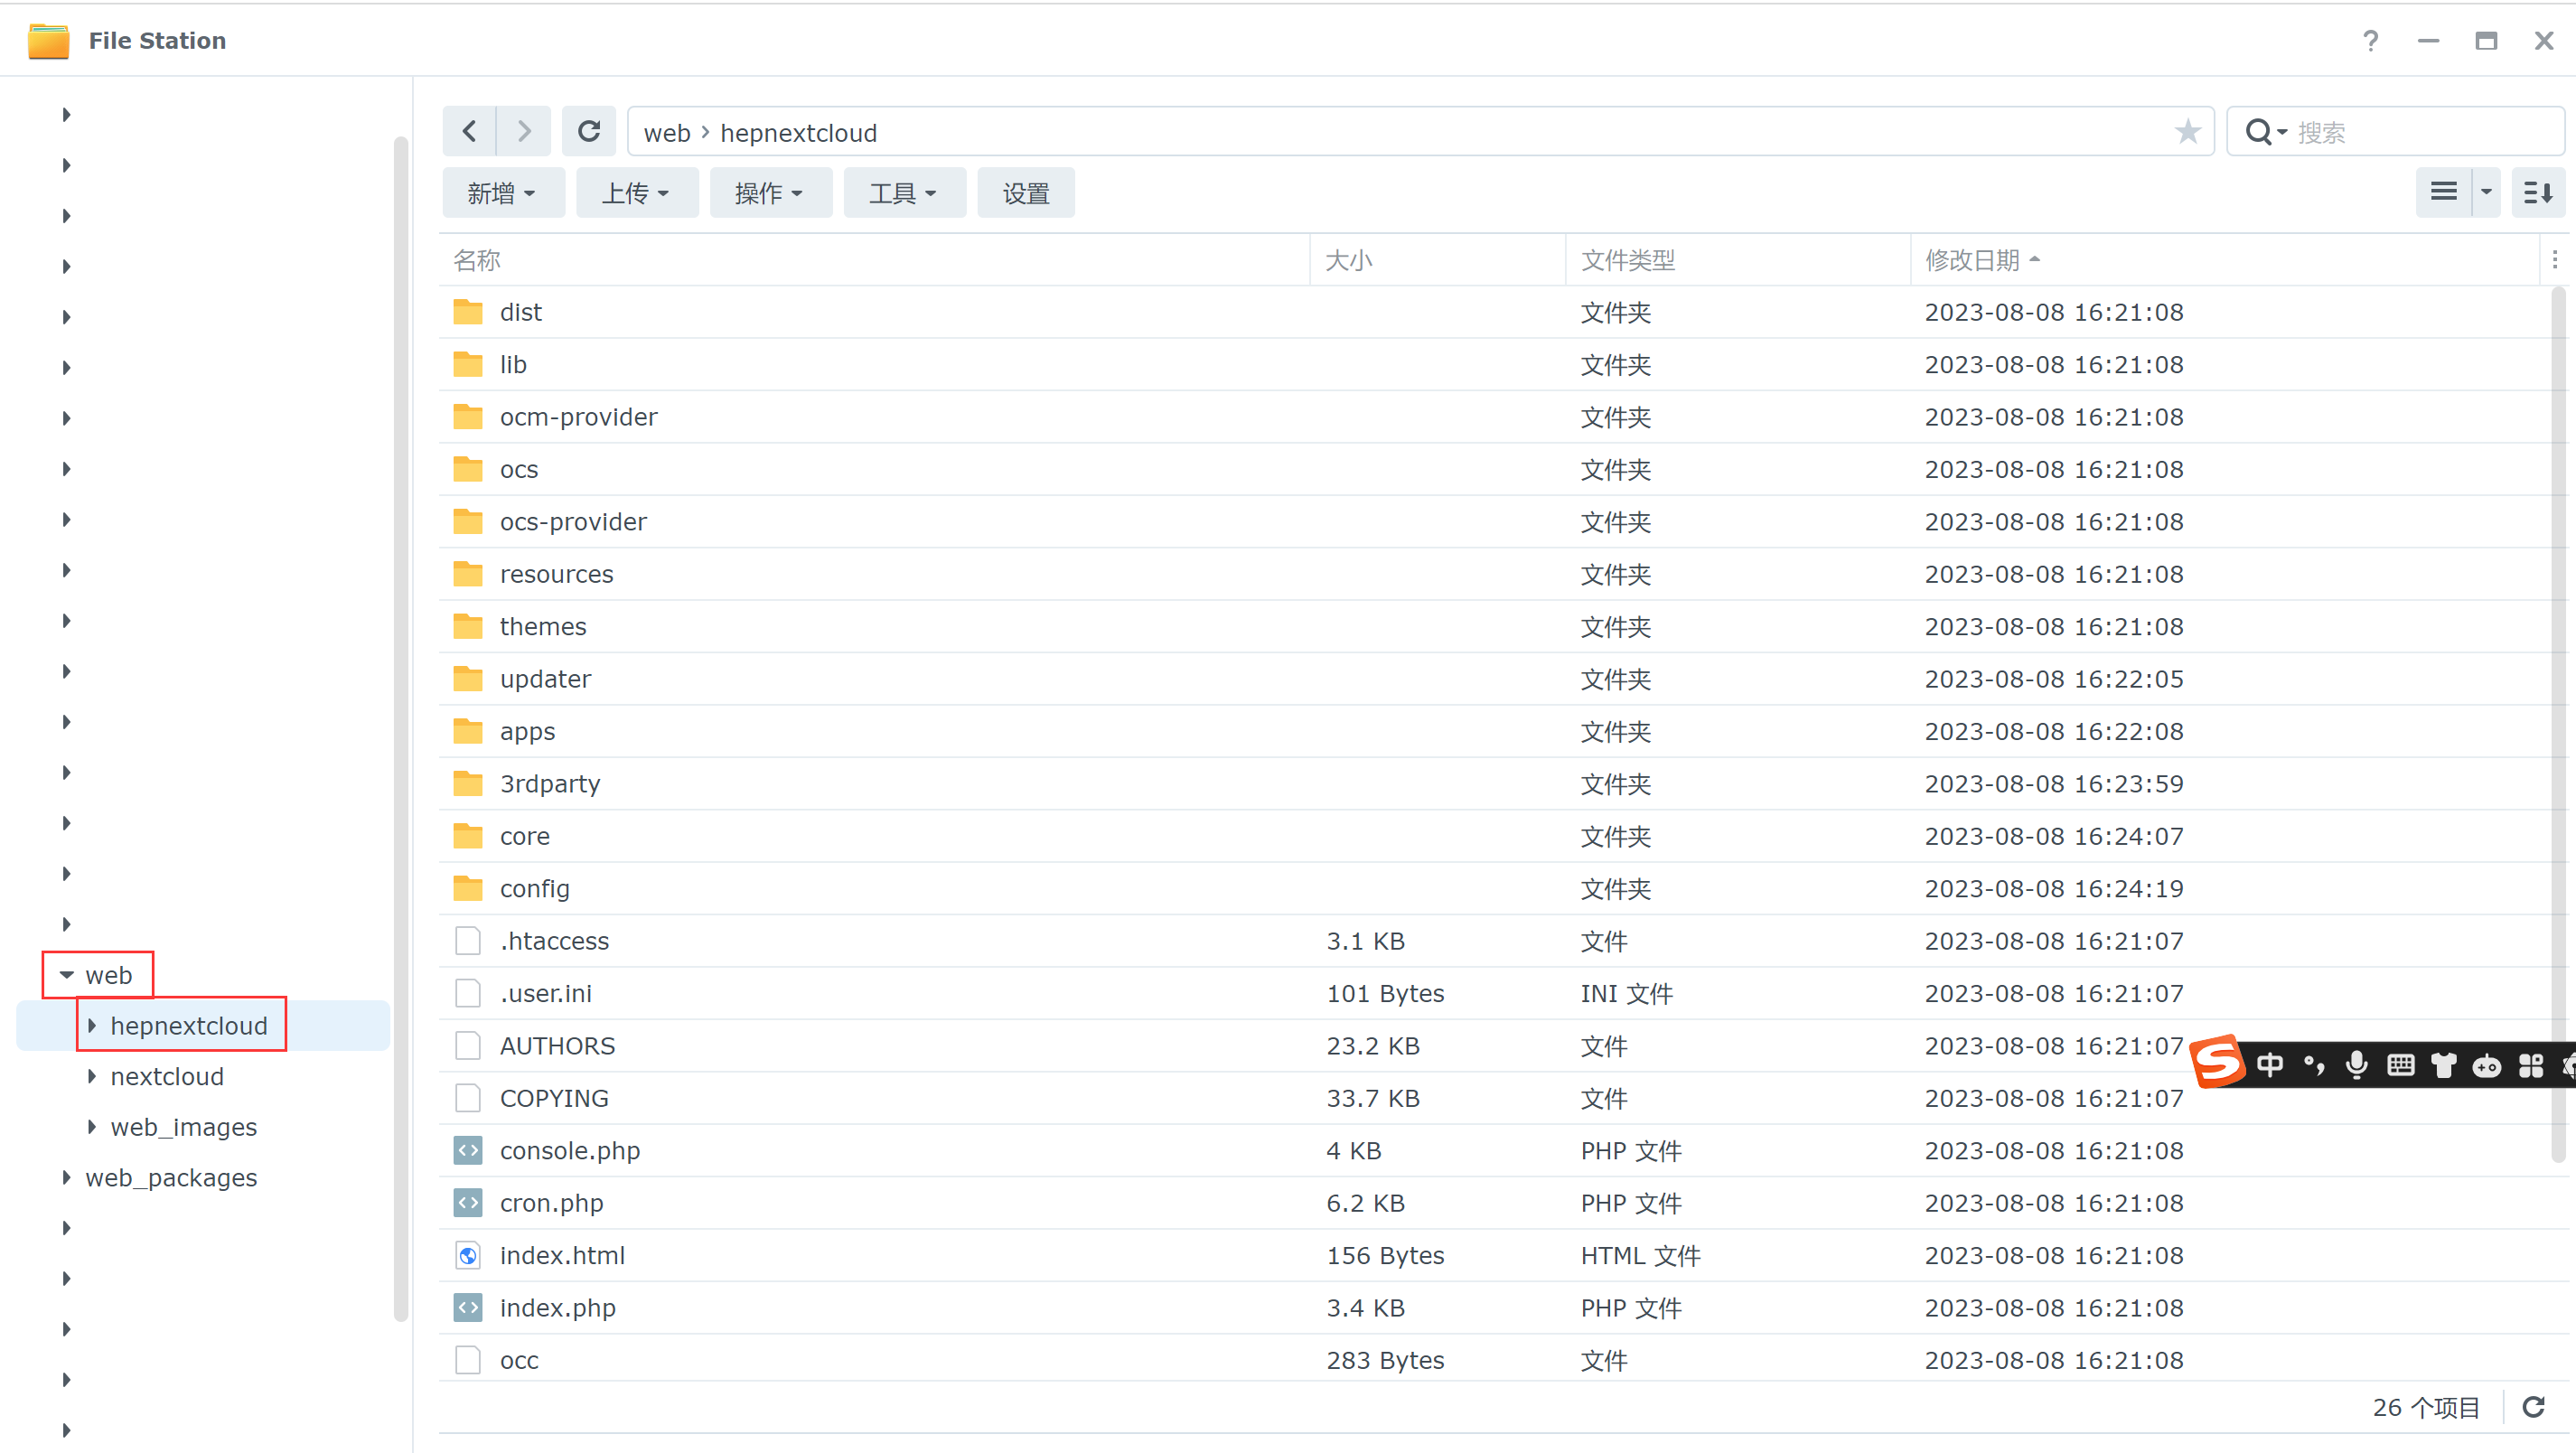Refresh the folder using toolbar reload icon

(589, 131)
